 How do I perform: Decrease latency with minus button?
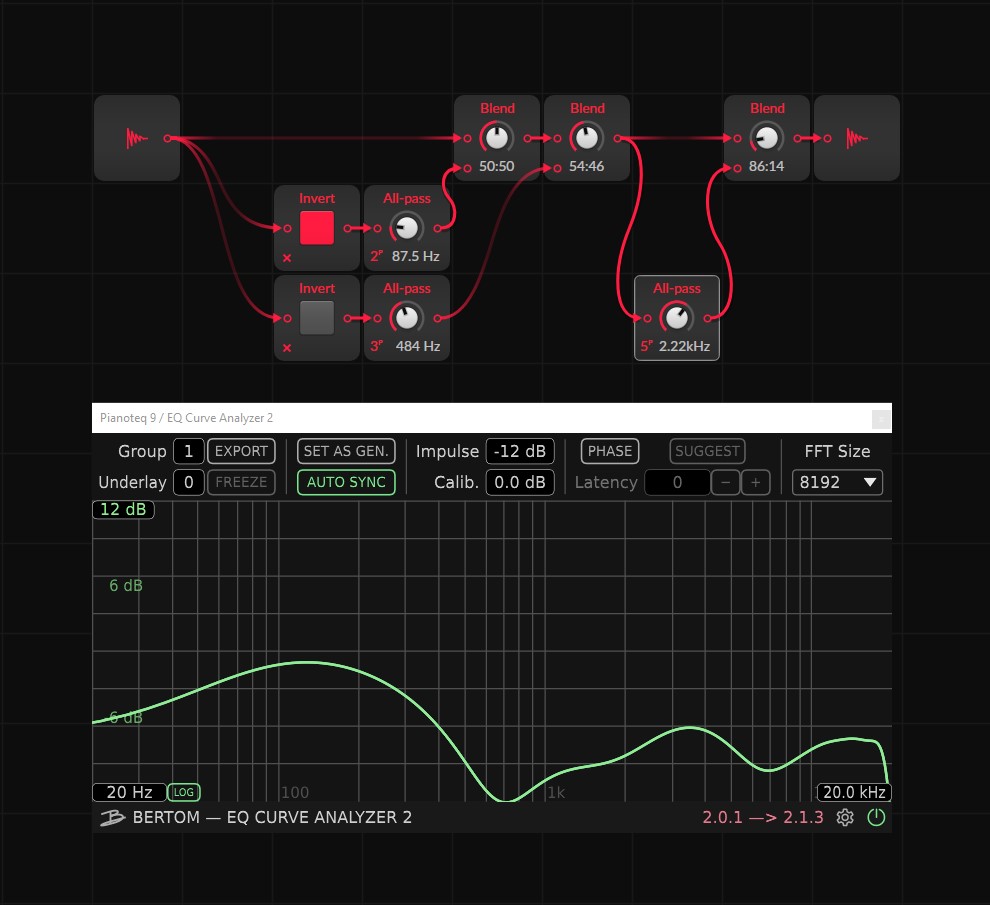(x=725, y=482)
